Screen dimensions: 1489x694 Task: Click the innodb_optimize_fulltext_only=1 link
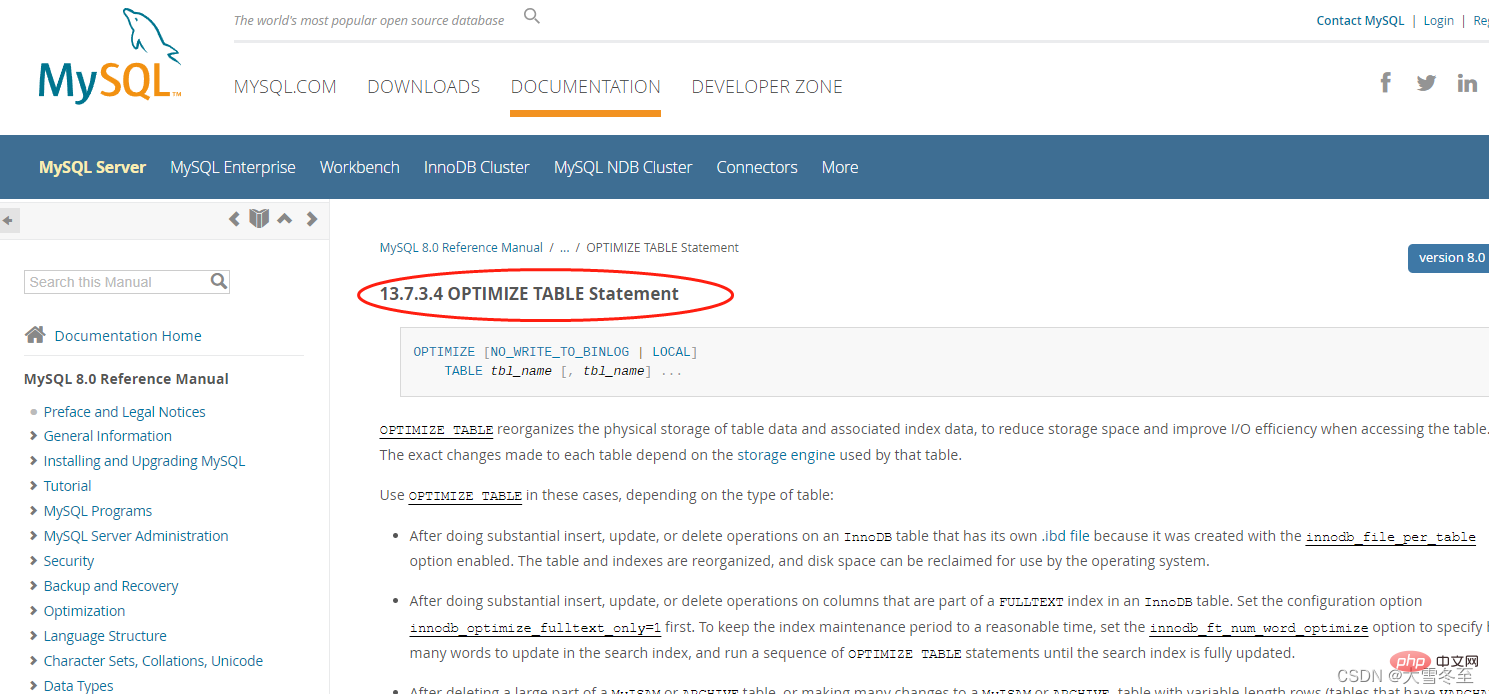click(536, 629)
